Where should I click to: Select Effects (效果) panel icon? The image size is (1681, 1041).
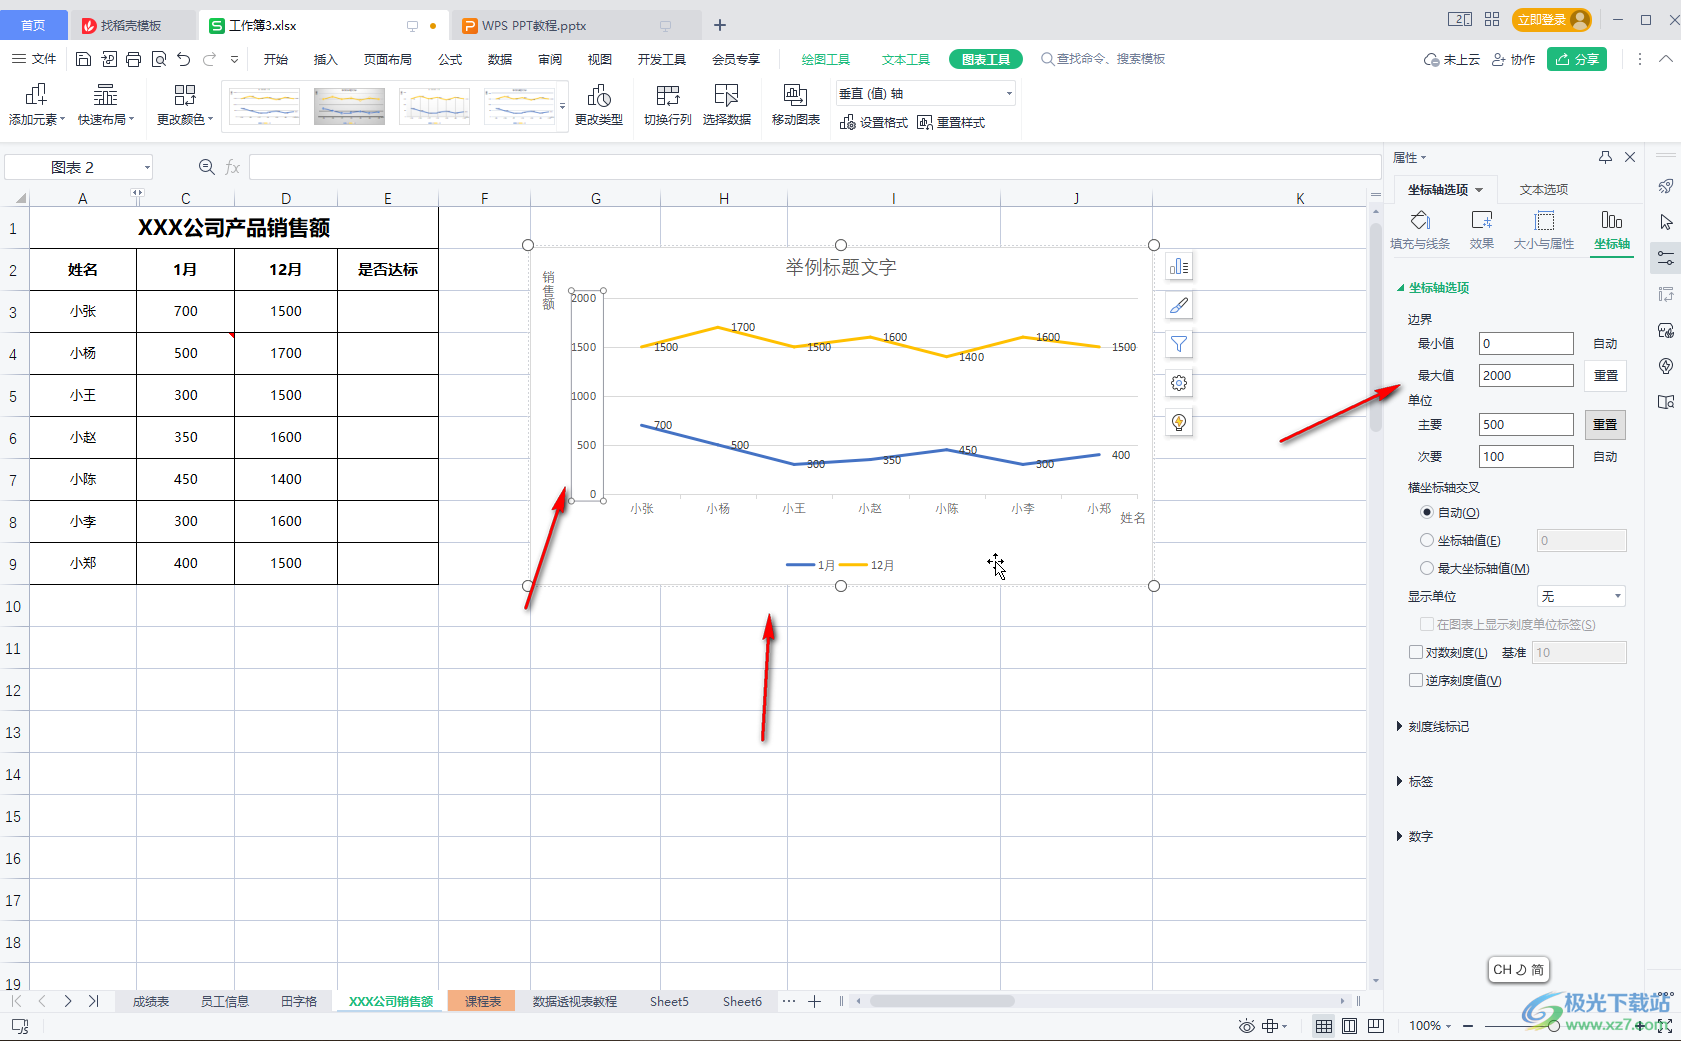(x=1482, y=230)
